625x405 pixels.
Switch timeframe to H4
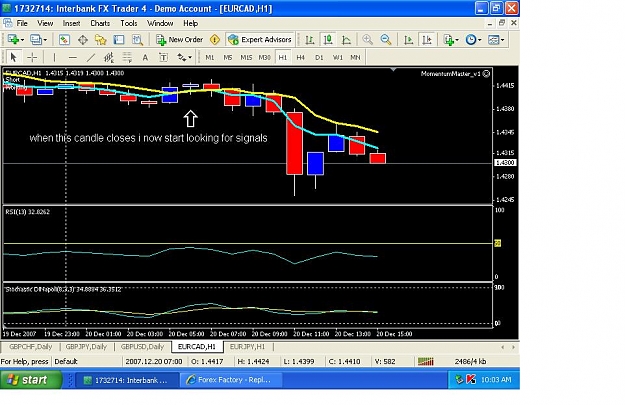click(x=301, y=57)
